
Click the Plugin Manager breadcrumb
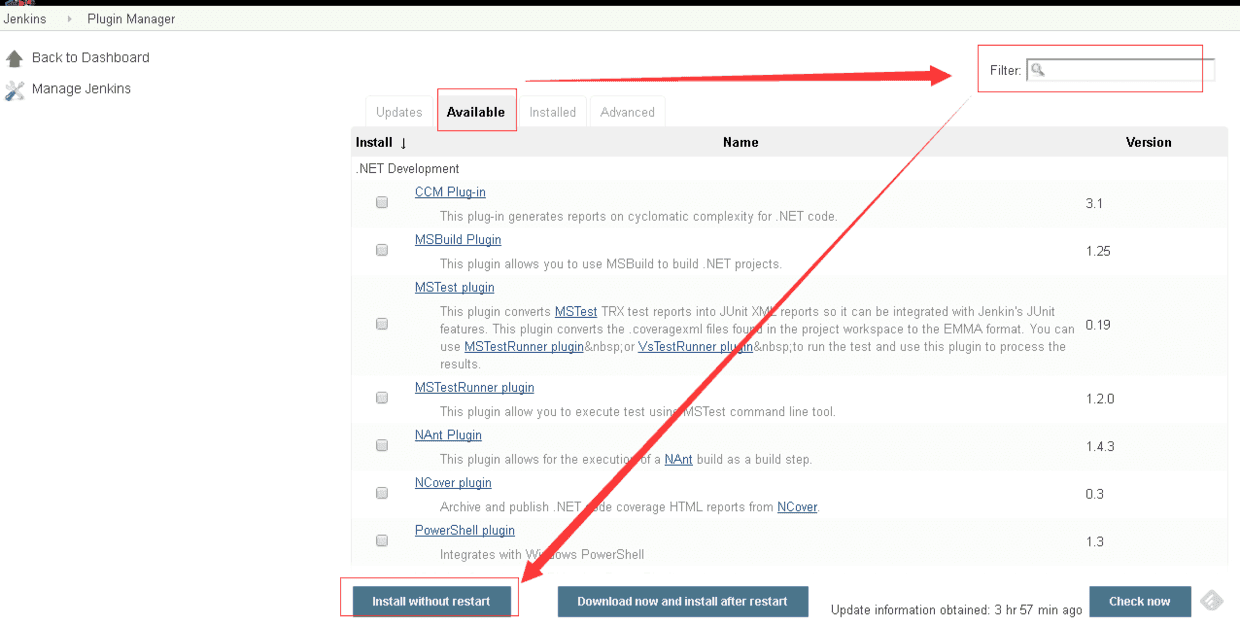point(131,19)
